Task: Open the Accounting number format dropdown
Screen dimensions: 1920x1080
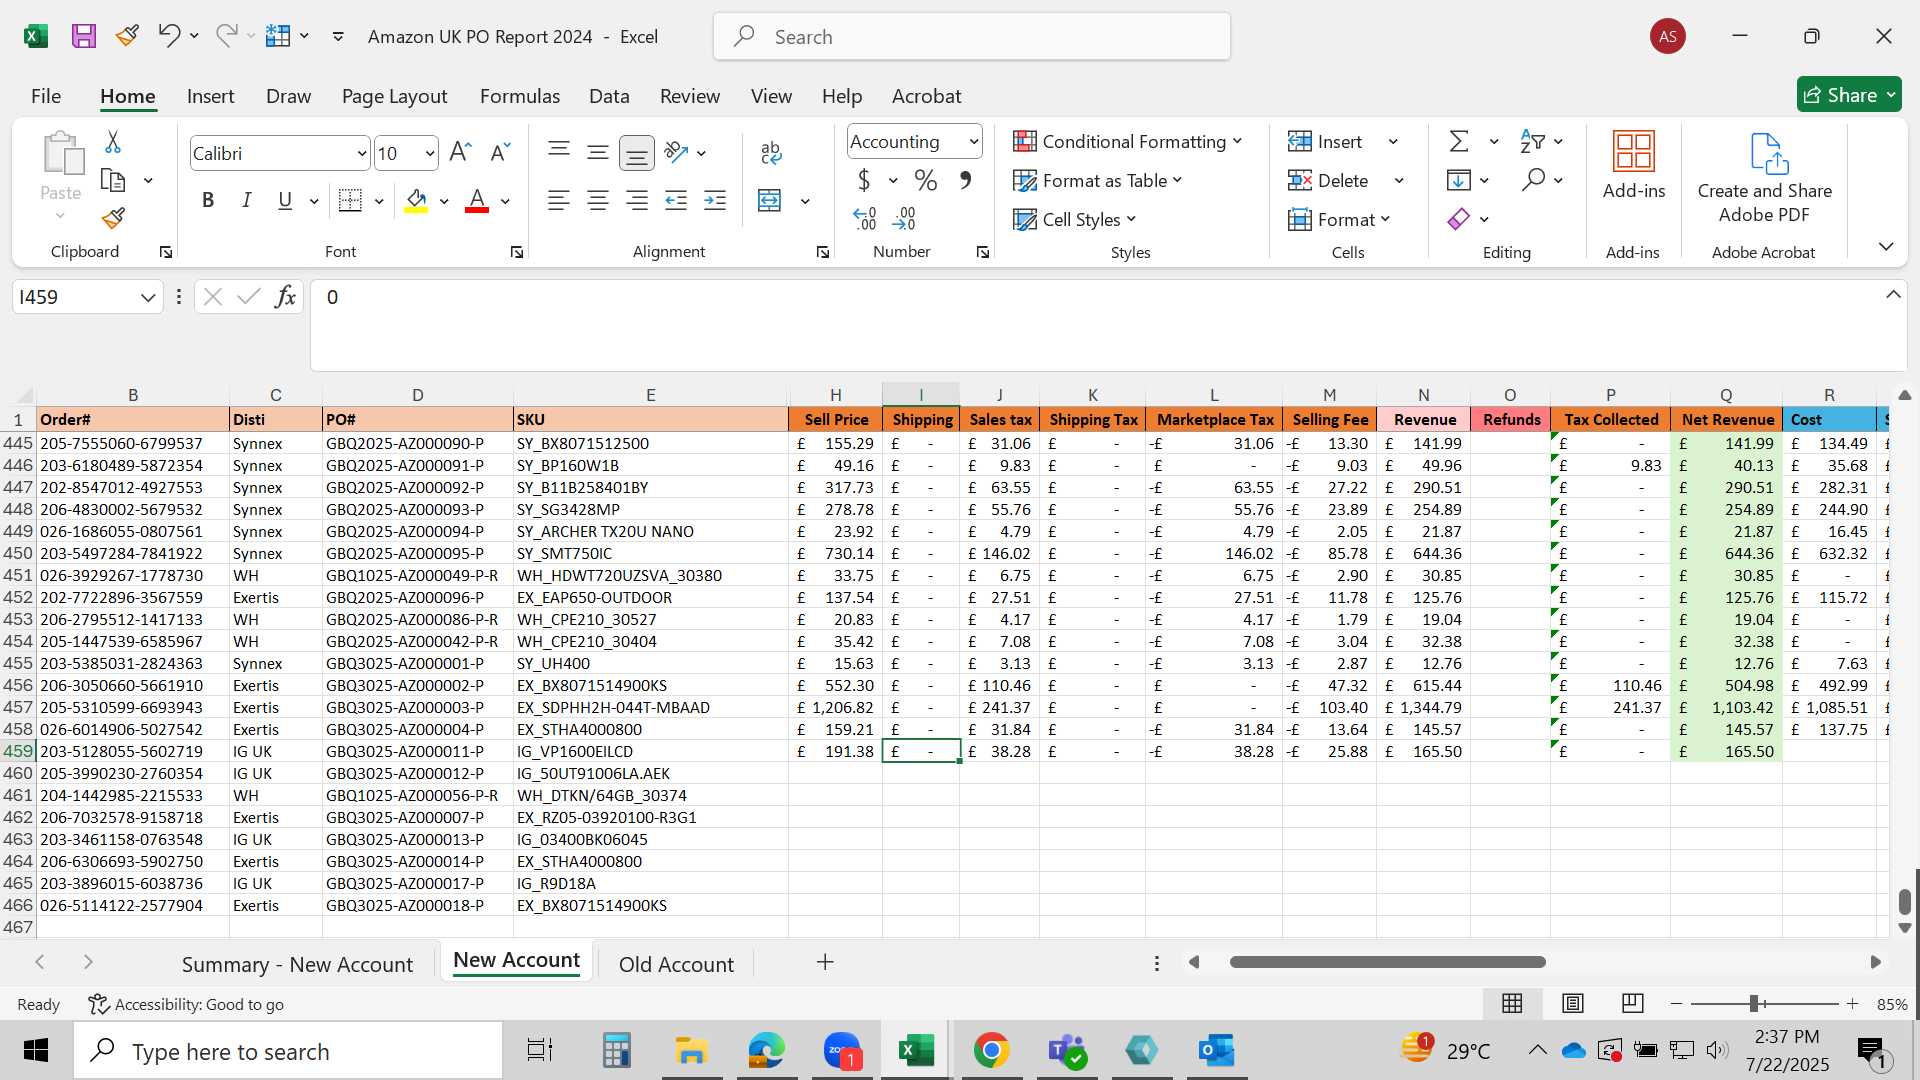Action: click(972, 142)
